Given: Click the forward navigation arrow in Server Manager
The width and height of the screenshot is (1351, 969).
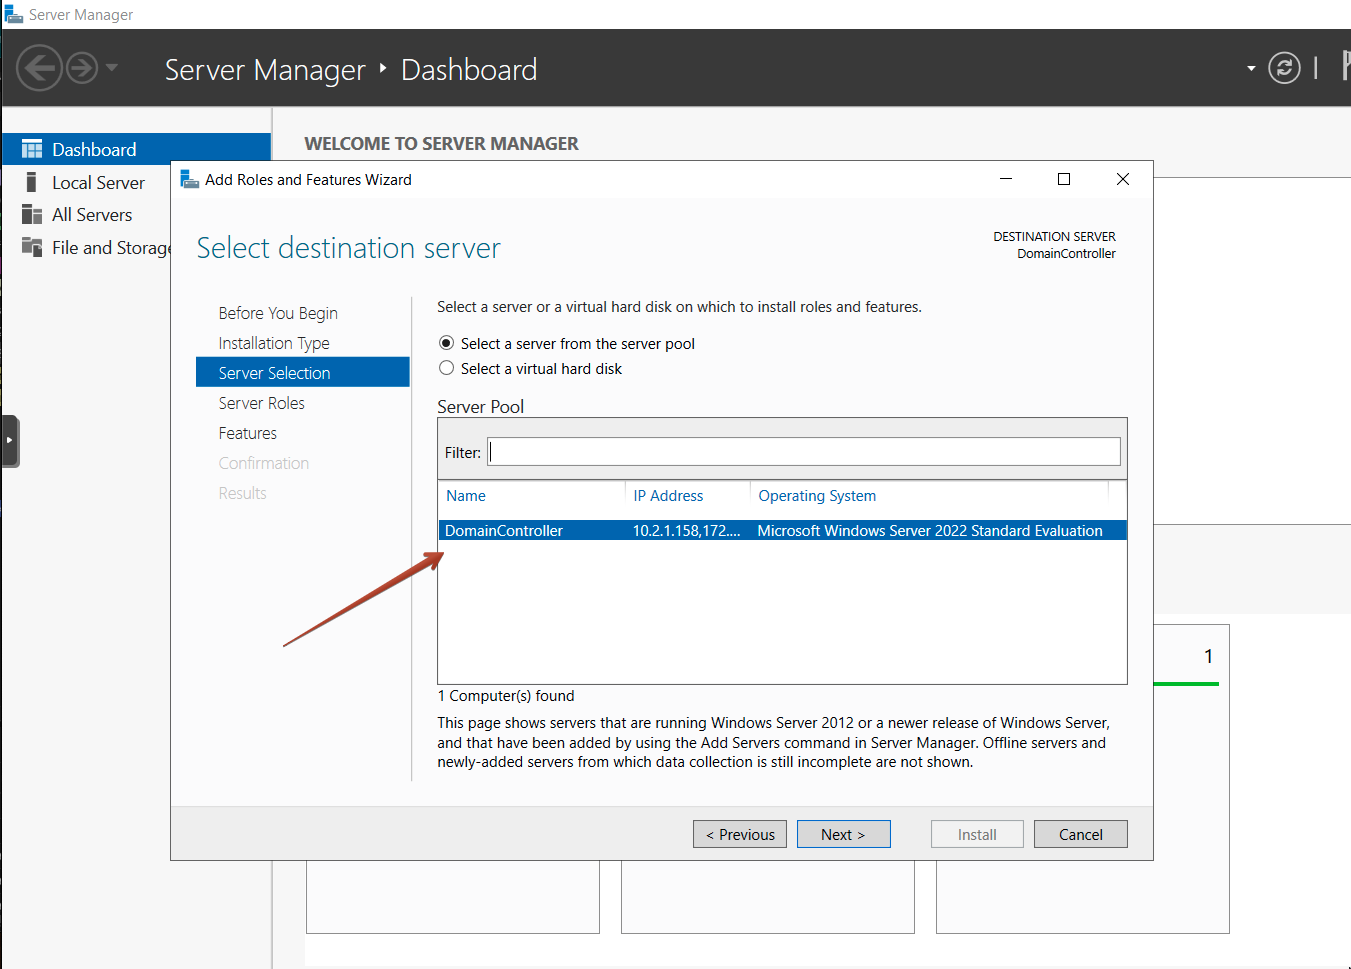Looking at the screenshot, I should [82, 68].
